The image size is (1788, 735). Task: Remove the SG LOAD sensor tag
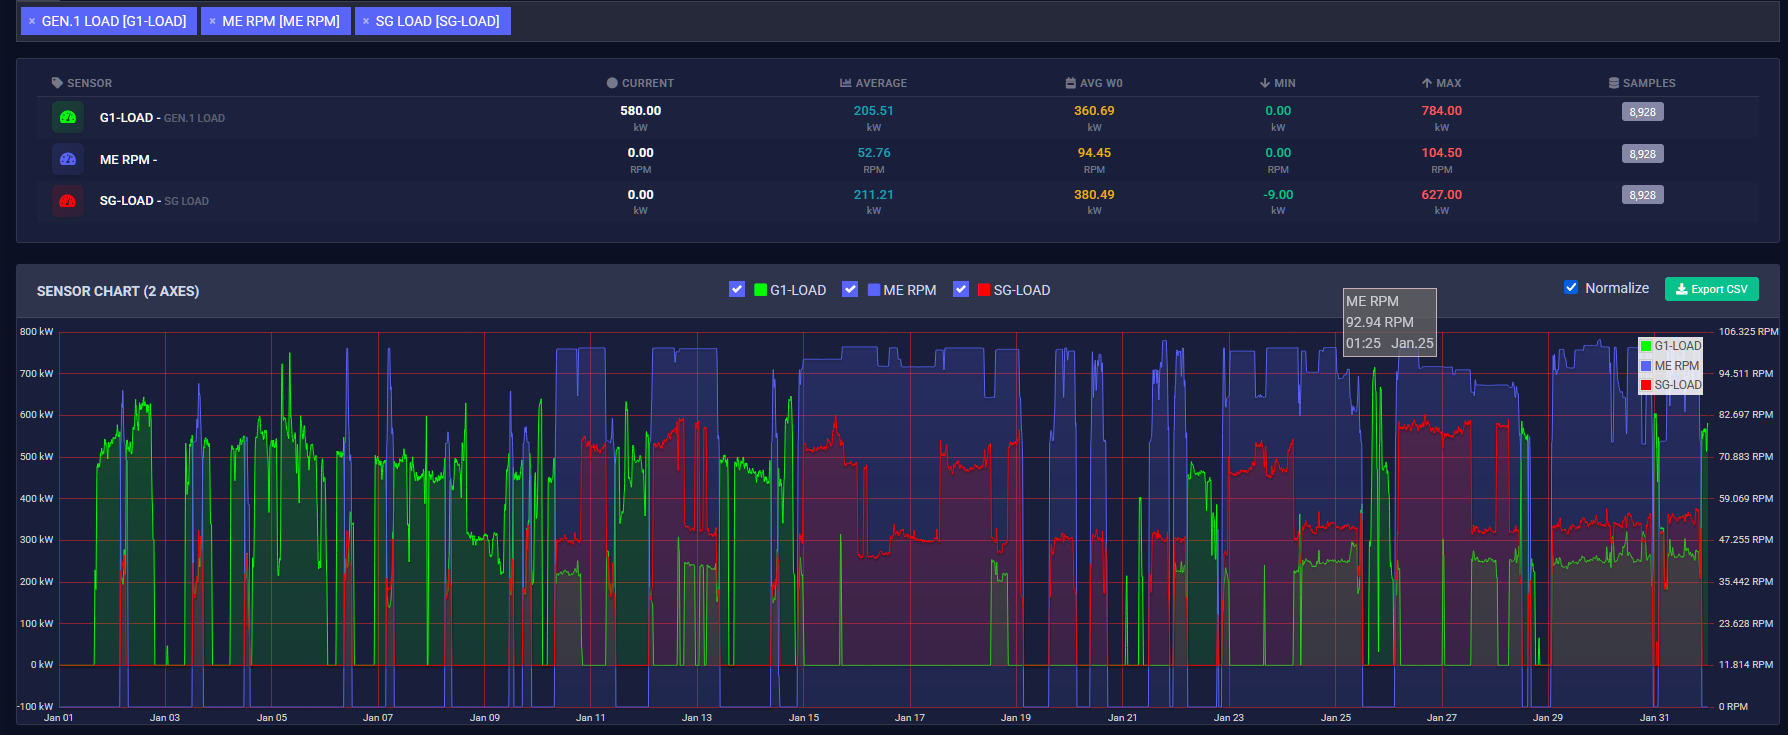[x=366, y=21]
